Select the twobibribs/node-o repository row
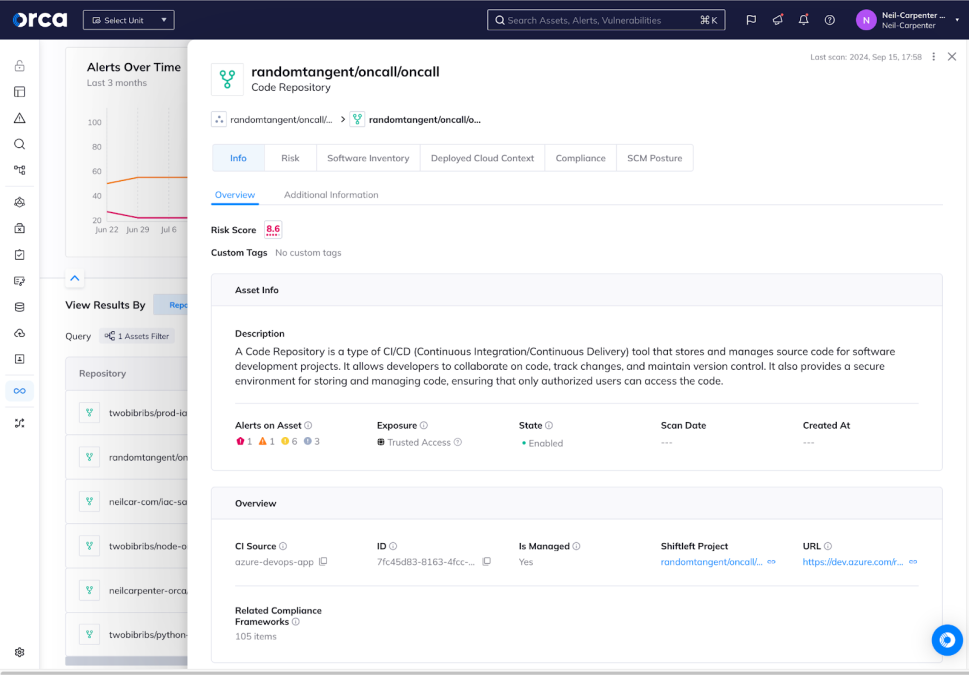The image size is (969, 675). pos(127,546)
